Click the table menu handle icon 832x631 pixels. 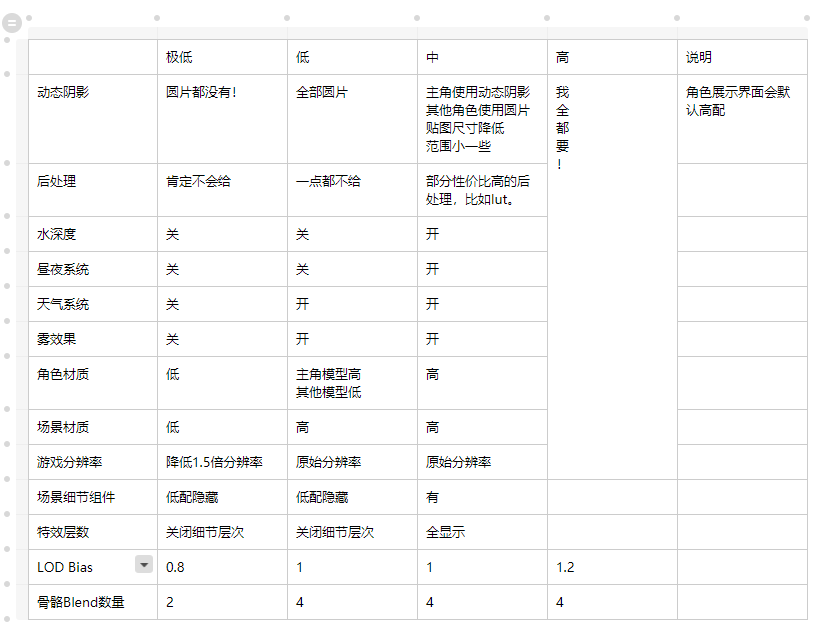pyautogui.click(x=12, y=23)
